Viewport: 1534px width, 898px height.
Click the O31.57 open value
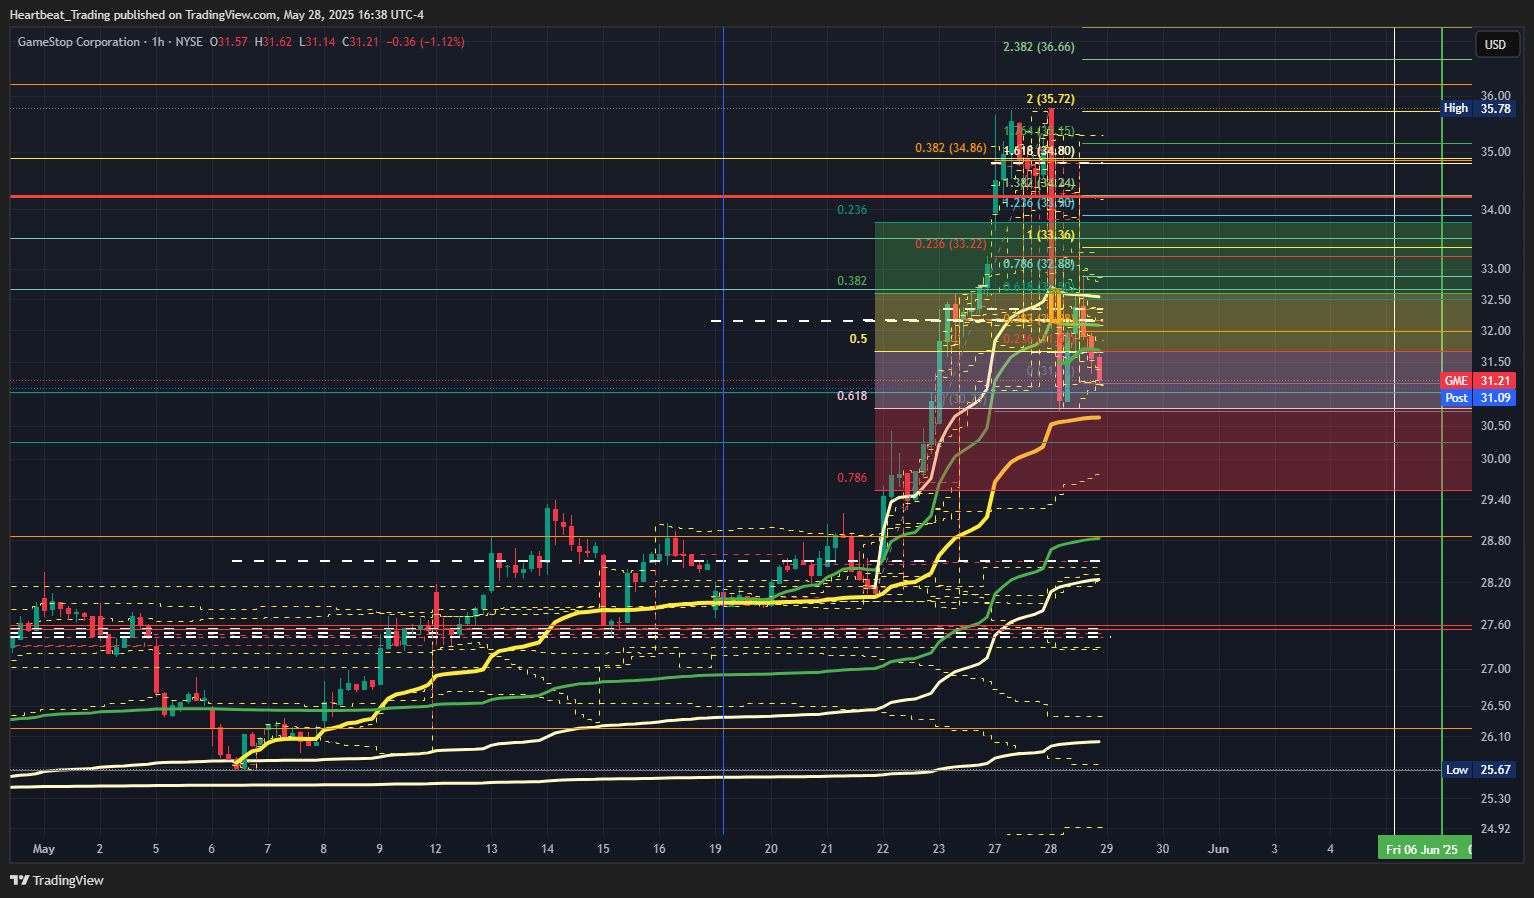click(x=228, y=42)
